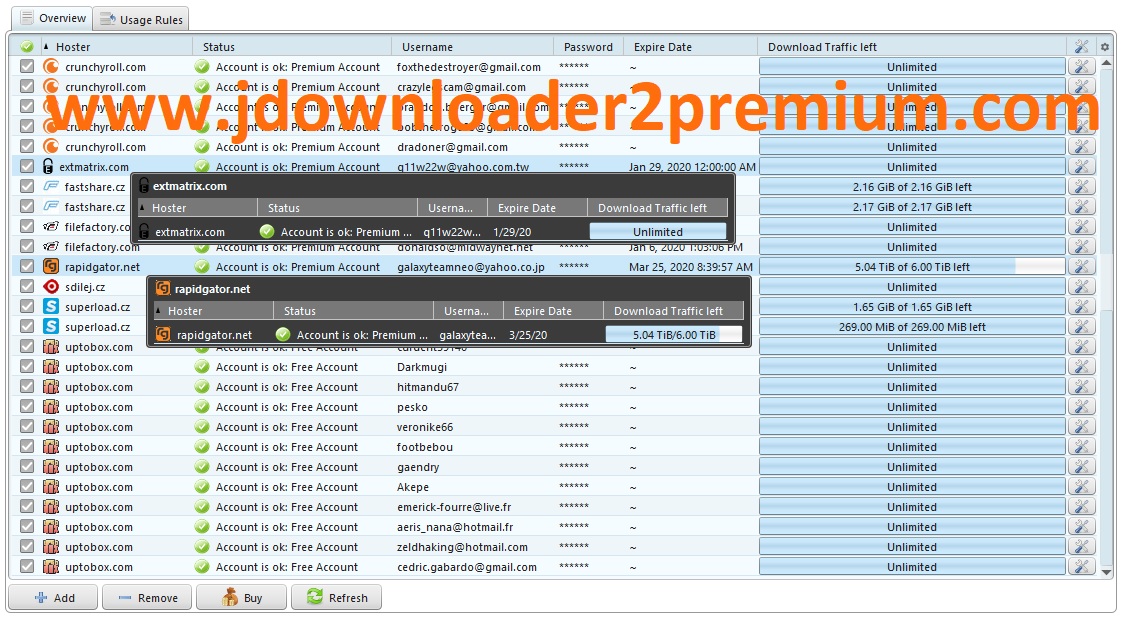Toggle the checkbox for uptobox.com pesko
Viewport: 1123px width, 622px height.
[x=26, y=407]
